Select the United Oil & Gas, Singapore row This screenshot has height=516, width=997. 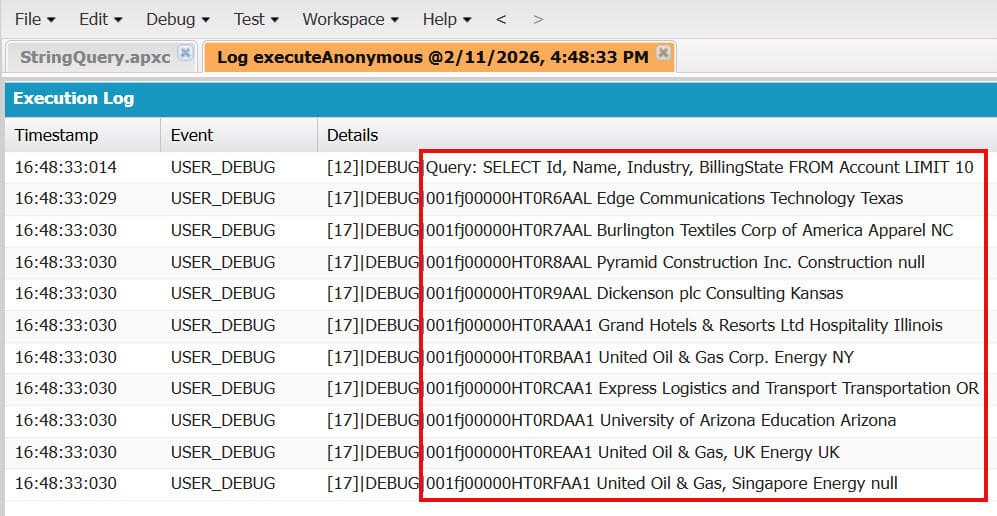coord(501,484)
